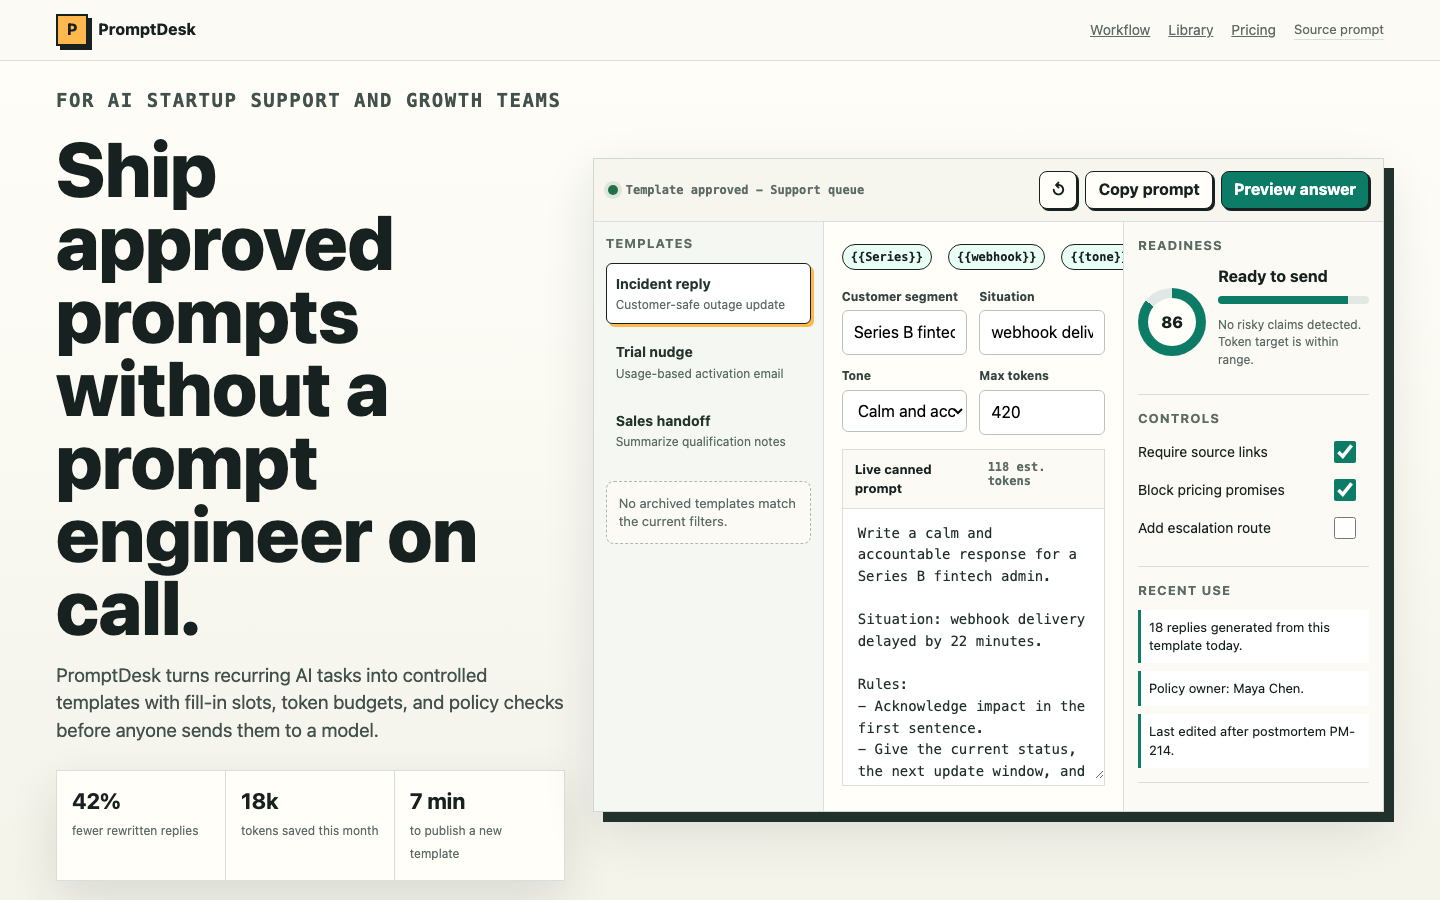Open the Tone dropdown
The width and height of the screenshot is (1440, 900).
tap(904, 411)
